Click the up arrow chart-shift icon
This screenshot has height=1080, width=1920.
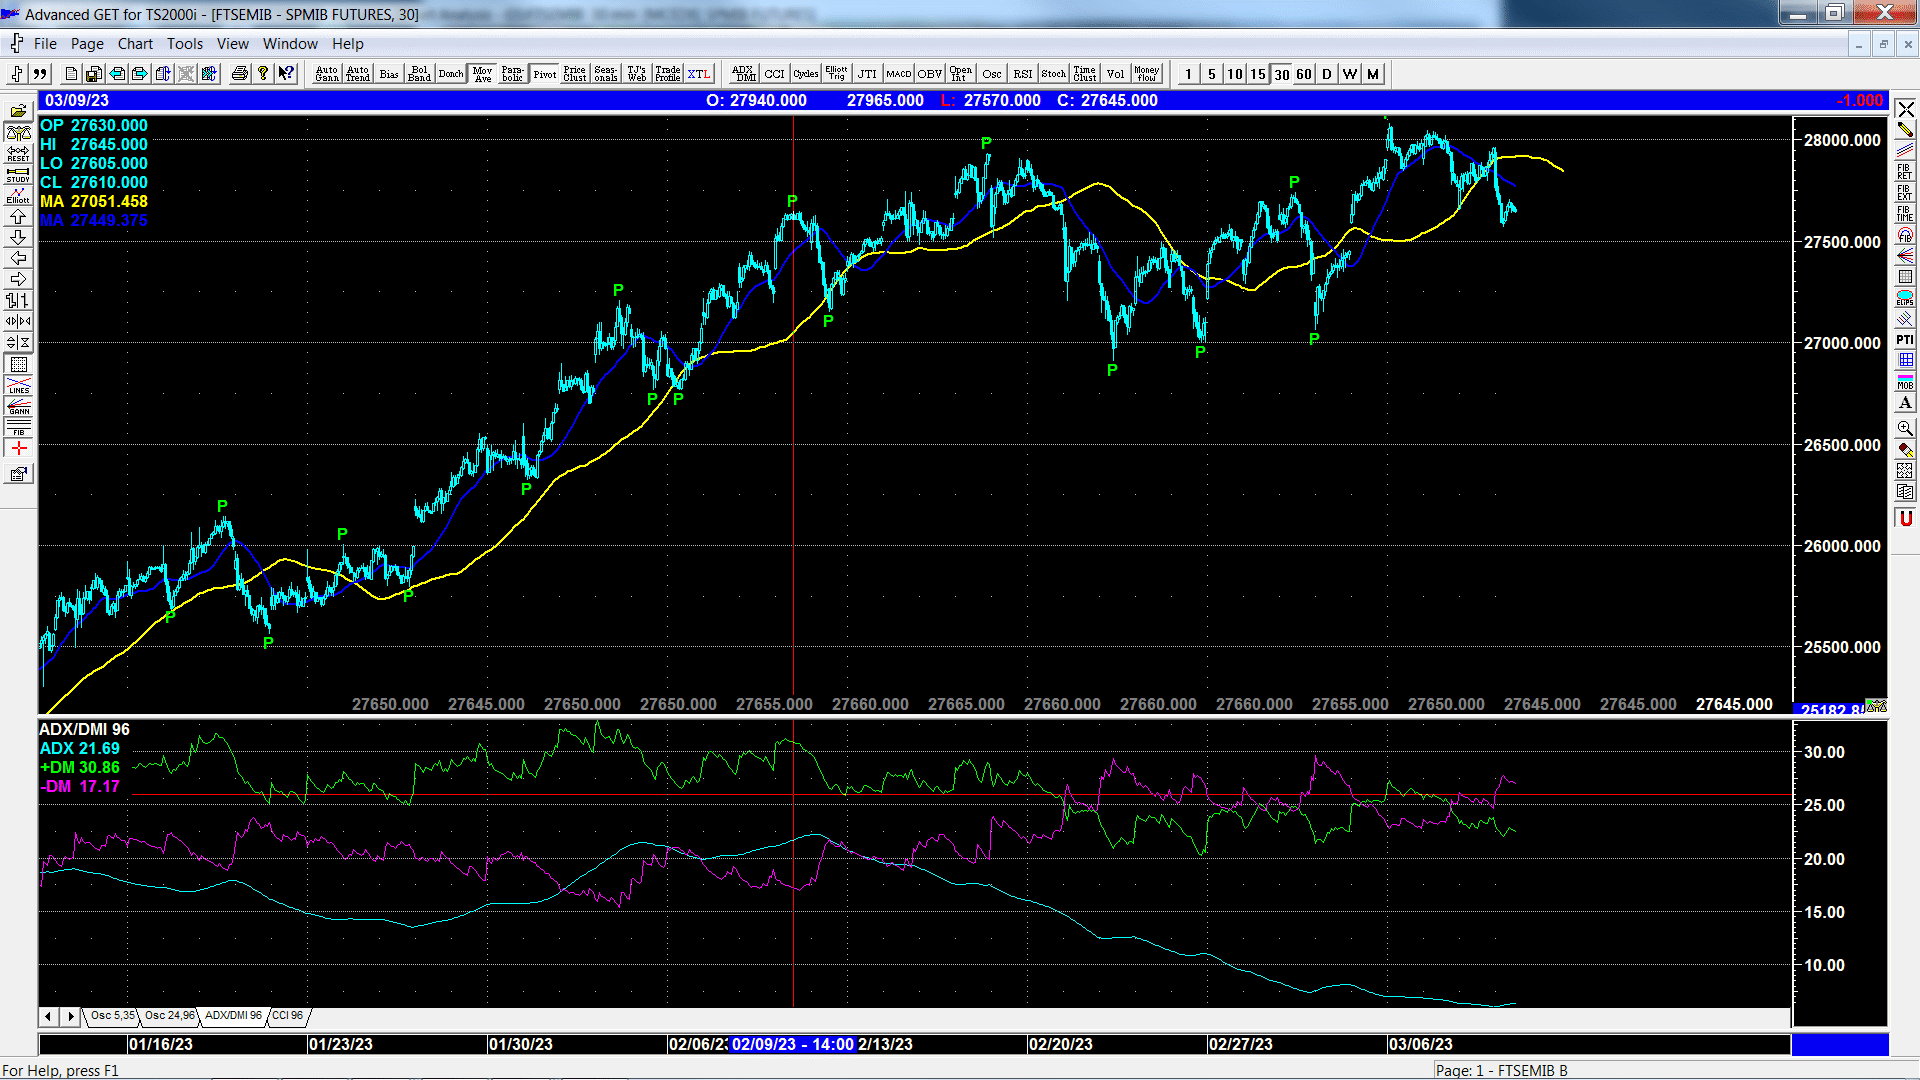[18, 216]
